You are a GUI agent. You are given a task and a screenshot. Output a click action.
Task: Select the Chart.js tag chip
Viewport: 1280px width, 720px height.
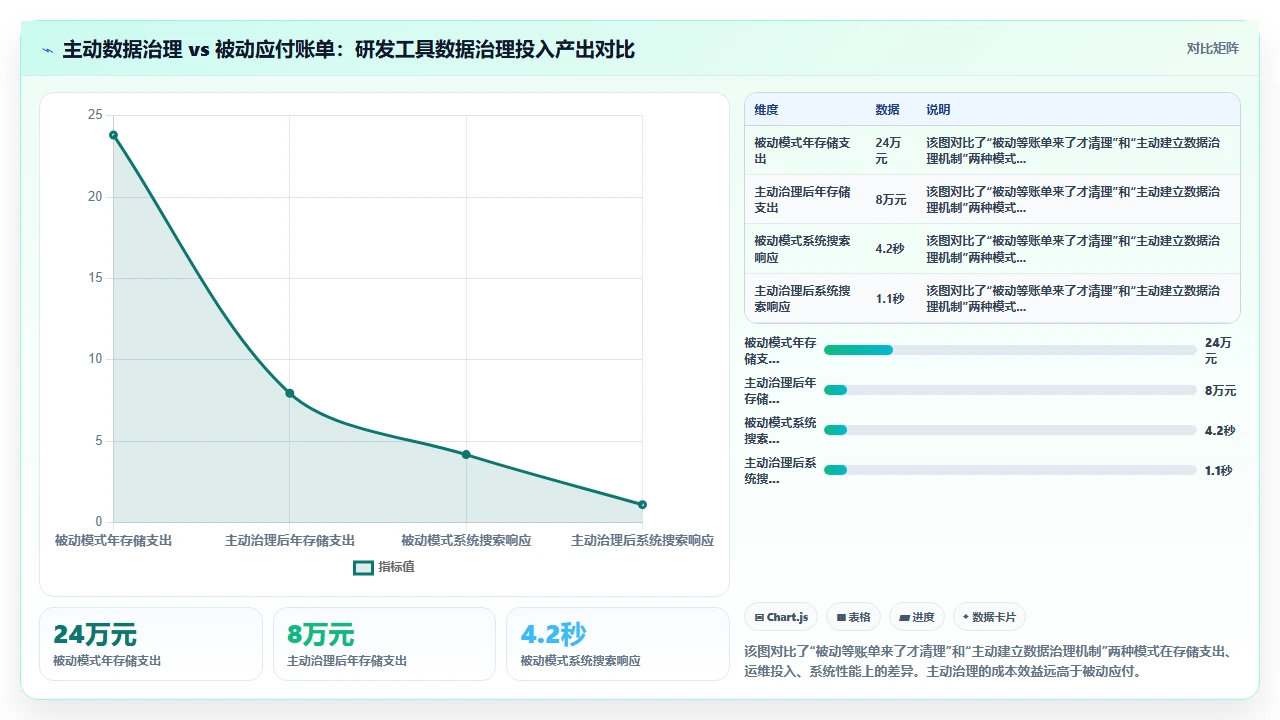coord(782,617)
